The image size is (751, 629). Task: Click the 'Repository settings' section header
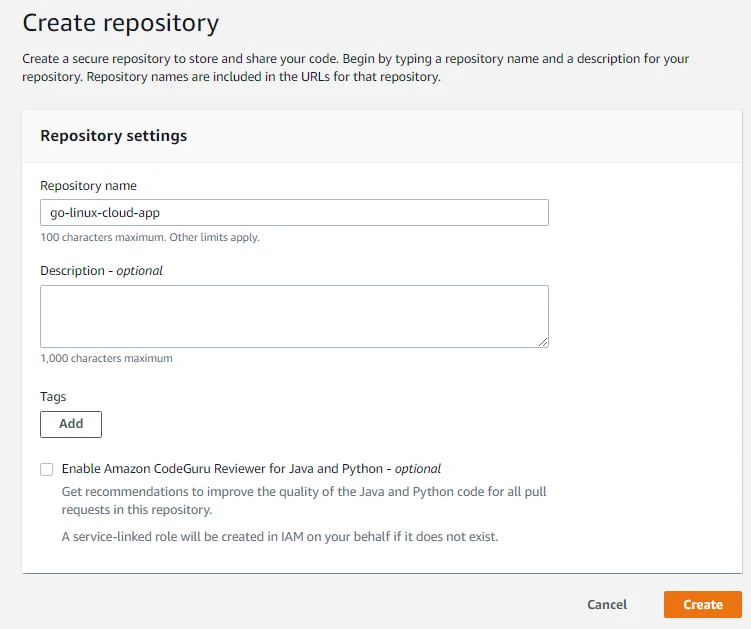click(113, 136)
